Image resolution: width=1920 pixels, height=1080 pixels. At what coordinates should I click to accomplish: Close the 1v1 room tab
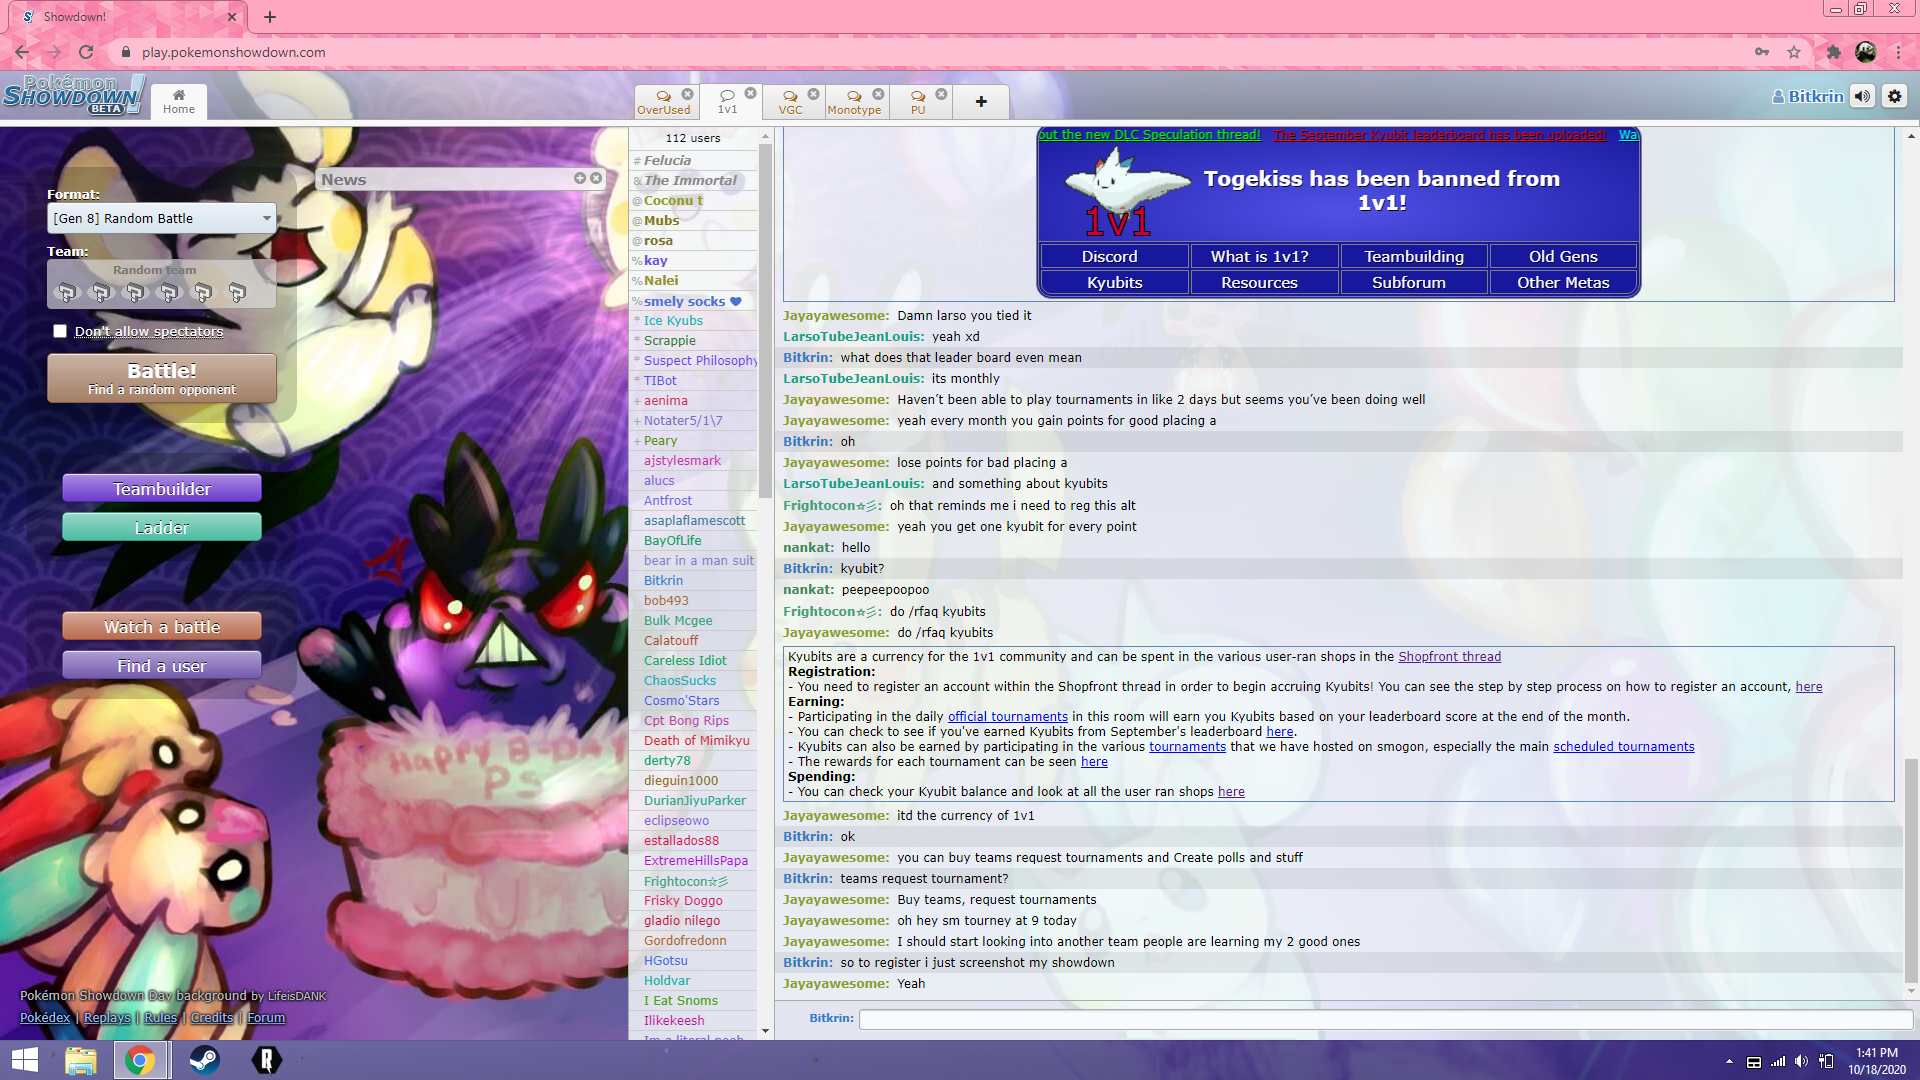click(x=750, y=93)
